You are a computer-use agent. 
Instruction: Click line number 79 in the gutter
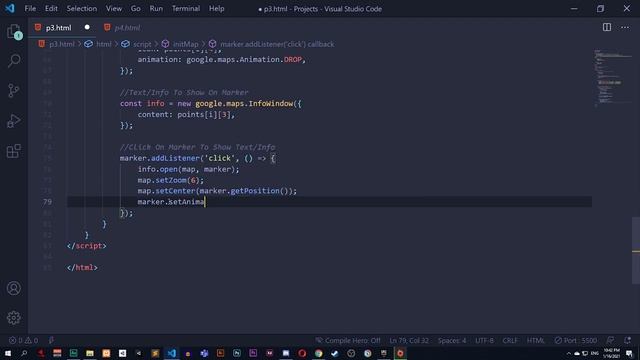pyautogui.click(x=47, y=202)
